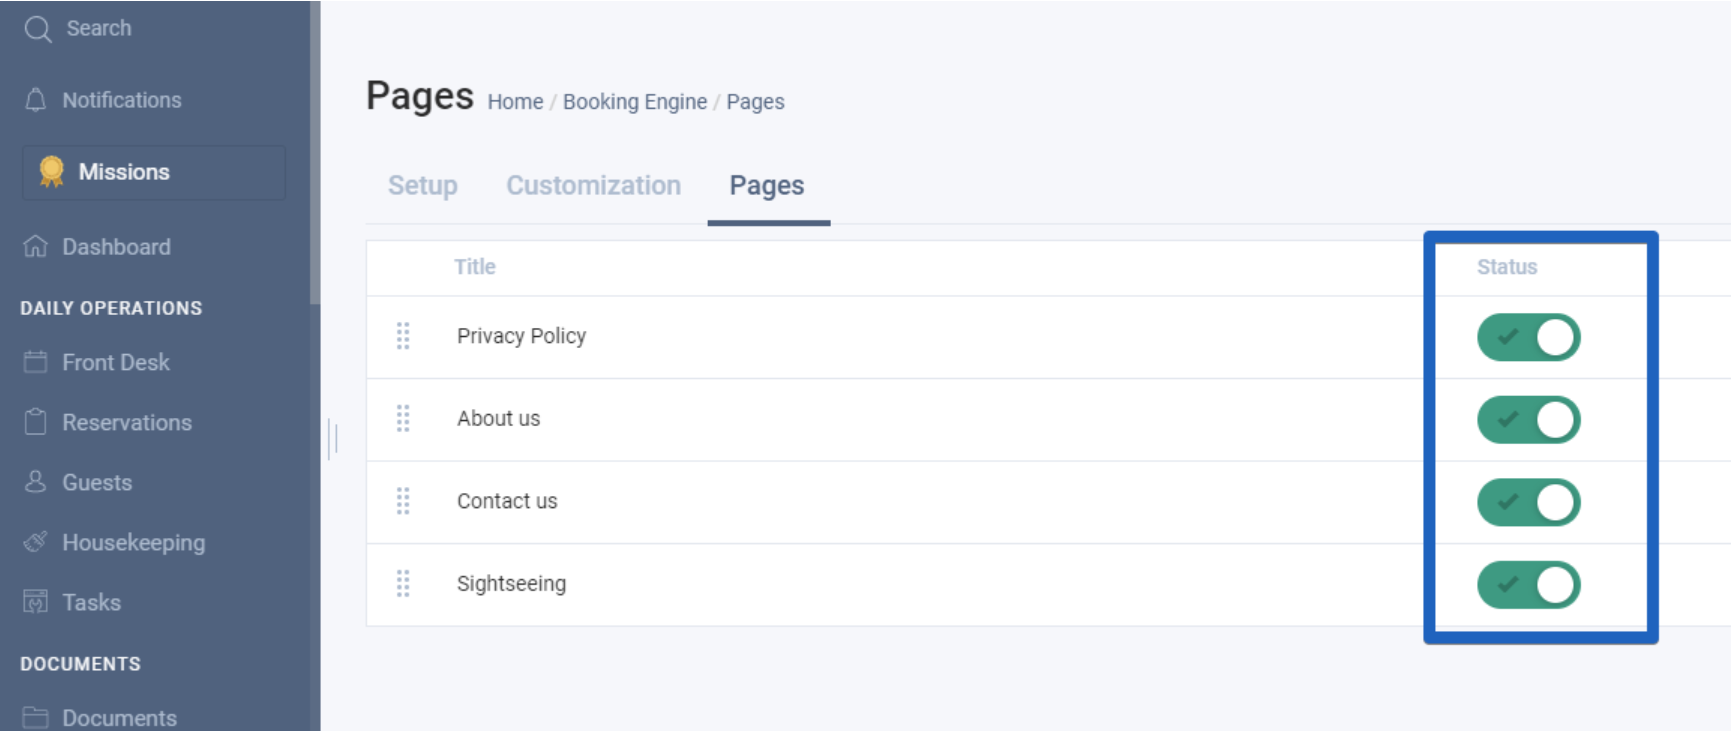The width and height of the screenshot is (1734, 731).
Task: Open Guests from the sidebar
Action: coord(97,482)
